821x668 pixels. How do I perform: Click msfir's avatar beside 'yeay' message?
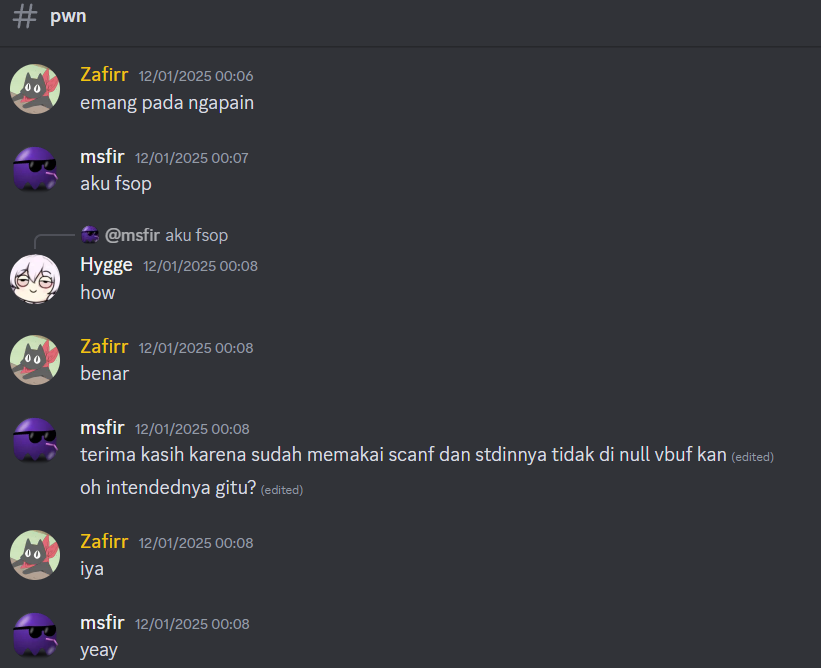(x=35, y=636)
